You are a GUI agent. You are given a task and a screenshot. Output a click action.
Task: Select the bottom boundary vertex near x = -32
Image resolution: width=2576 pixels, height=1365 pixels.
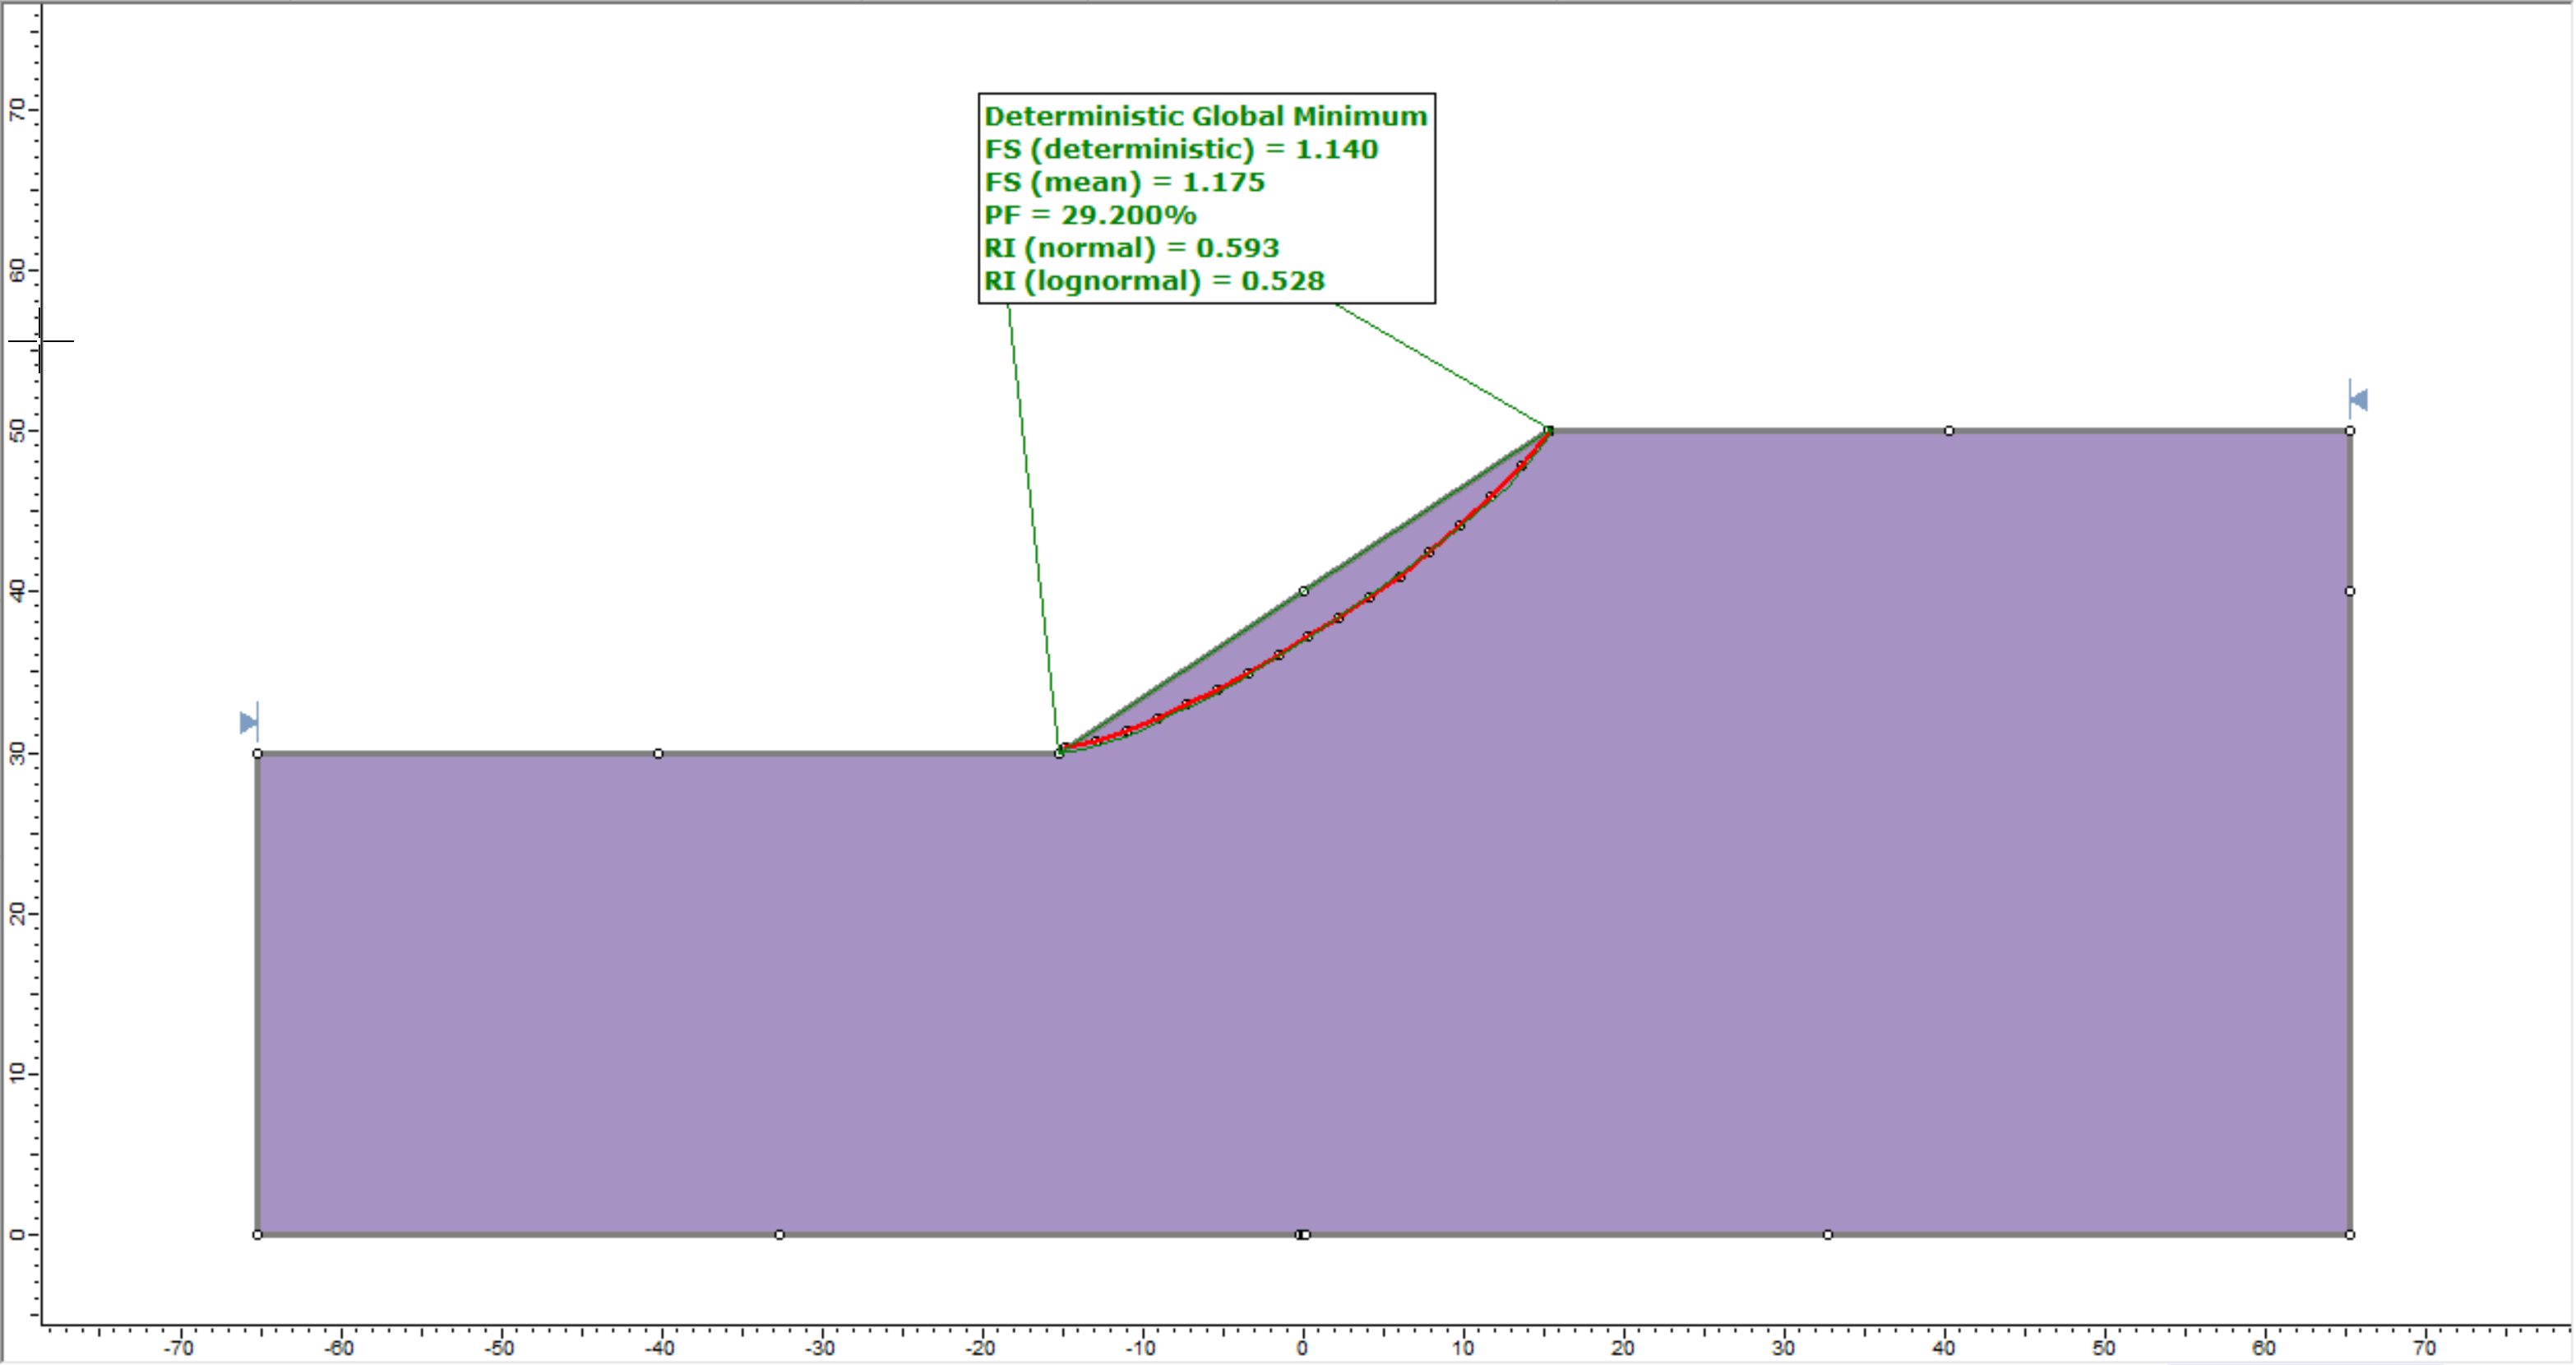780,1235
